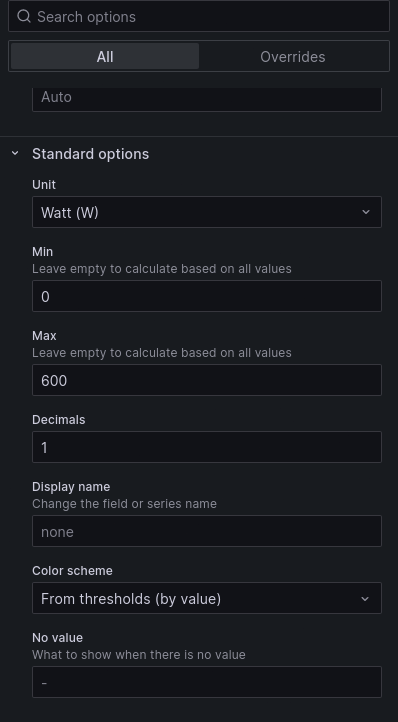The image size is (398, 722).
Task: Collapse the Standard options chevron
Action: point(15,153)
